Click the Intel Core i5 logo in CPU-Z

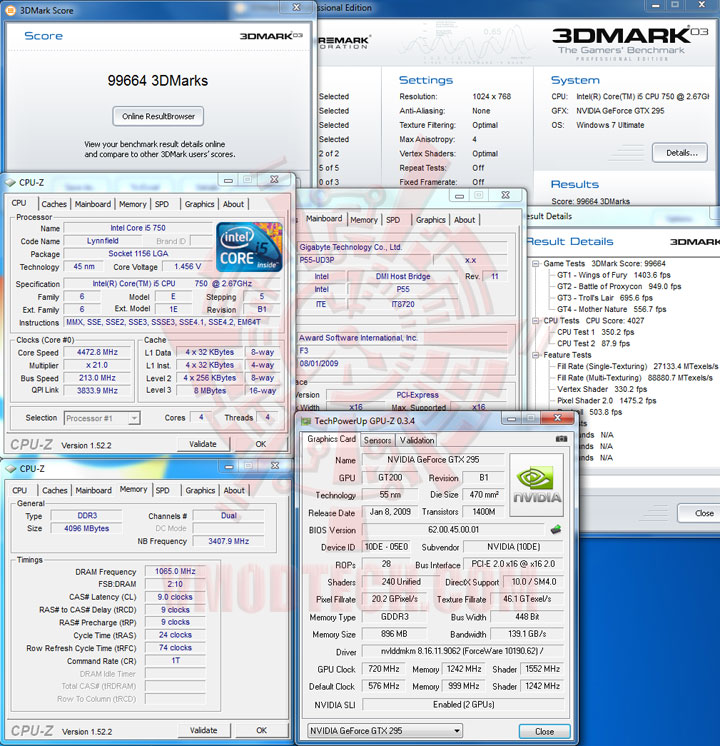[x=249, y=247]
